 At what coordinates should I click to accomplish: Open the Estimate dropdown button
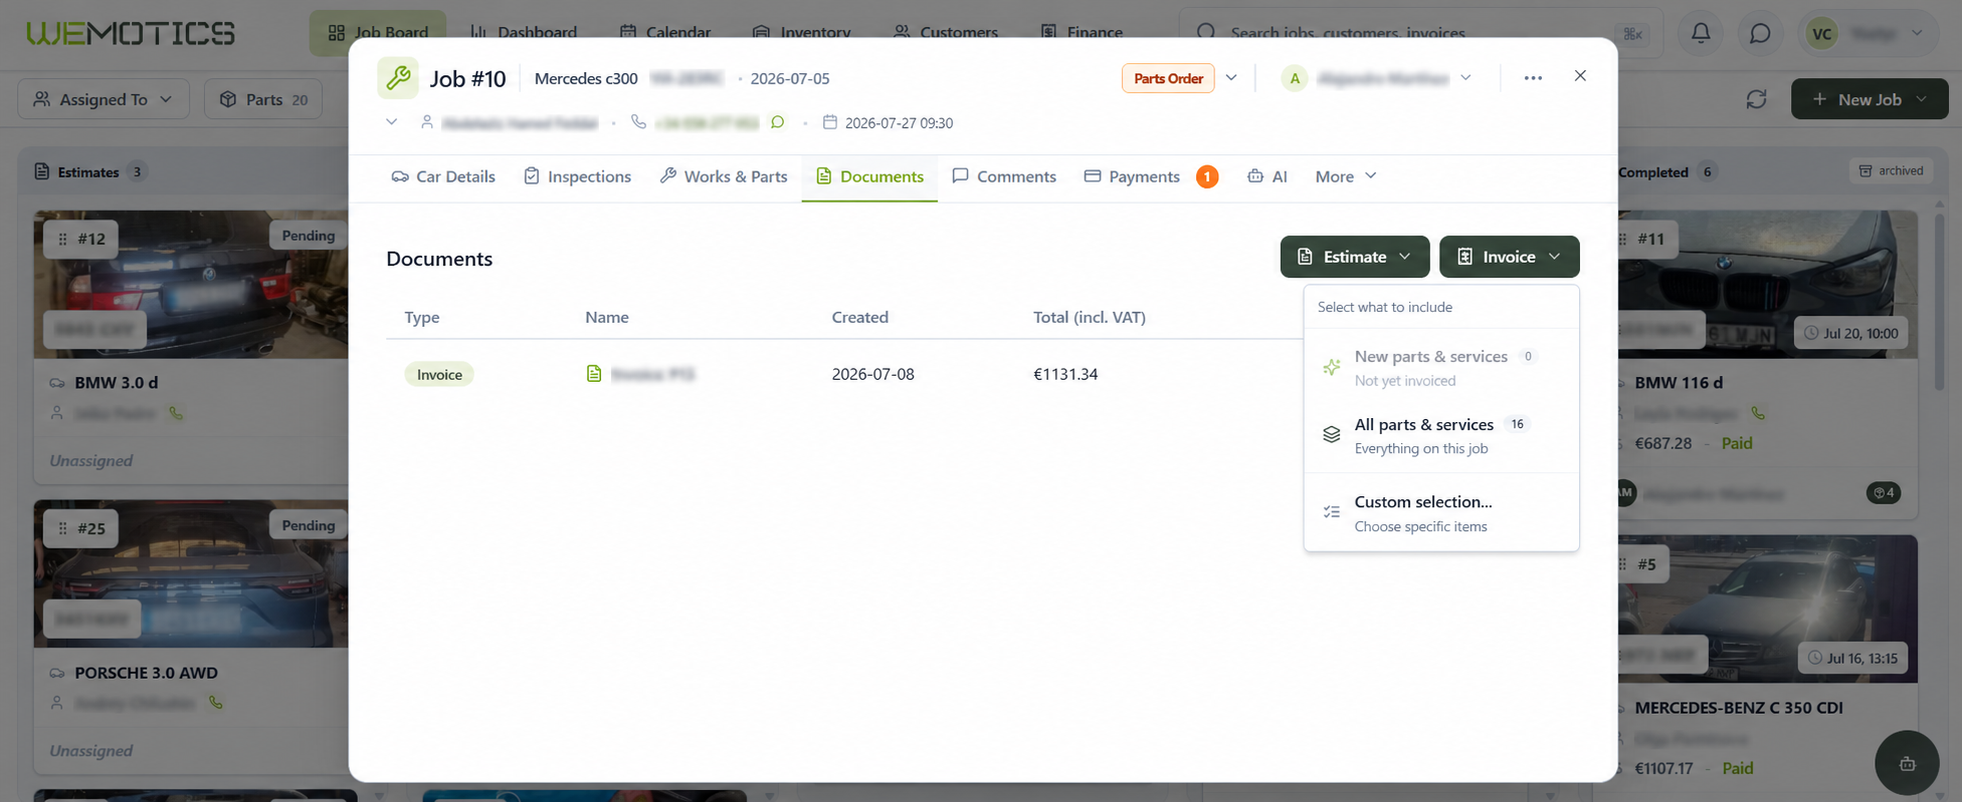1355,257
